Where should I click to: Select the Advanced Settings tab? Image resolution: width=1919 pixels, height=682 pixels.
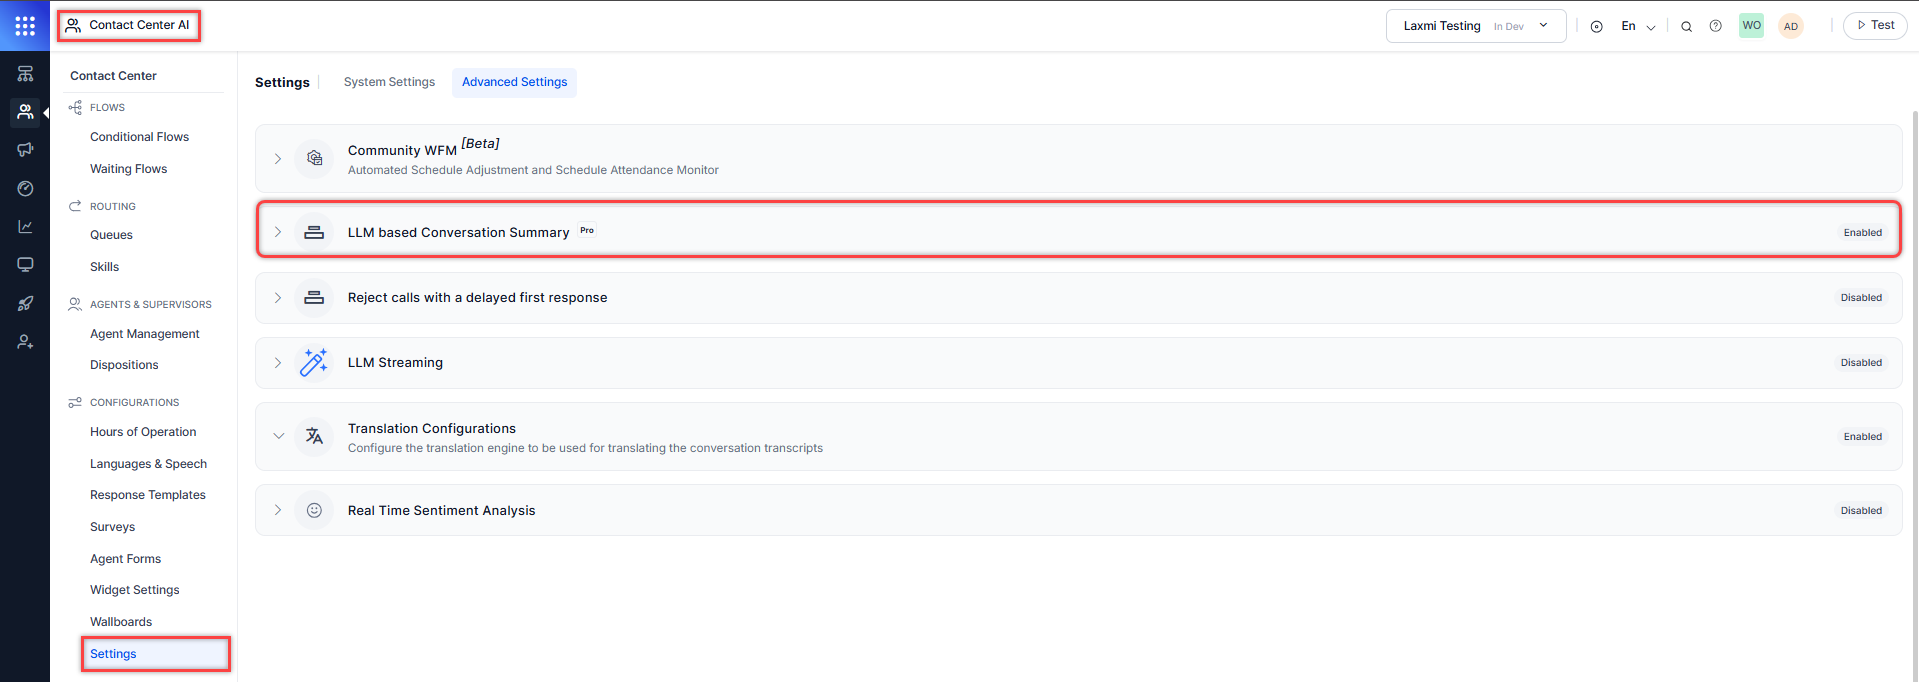pyautogui.click(x=514, y=82)
